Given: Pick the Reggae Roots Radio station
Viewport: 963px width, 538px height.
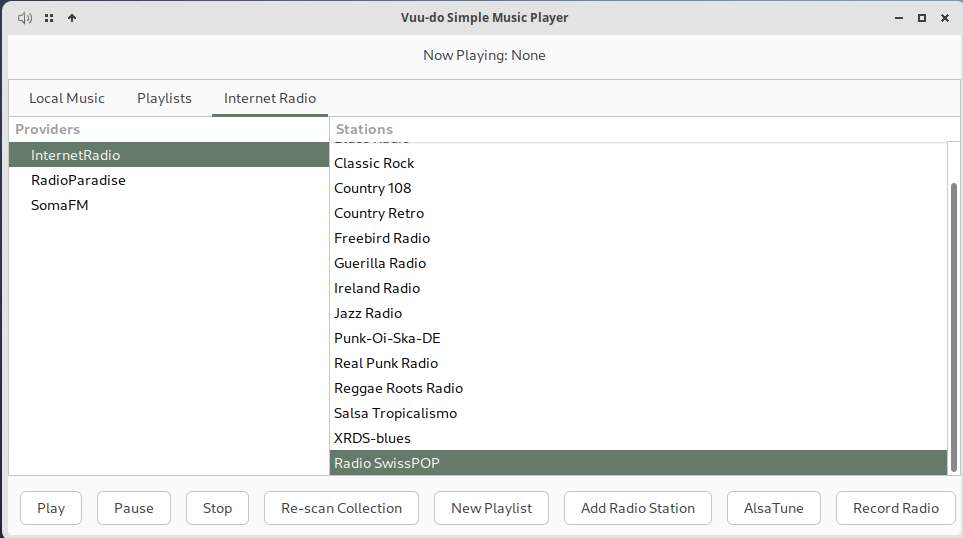Looking at the screenshot, I should tap(398, 388).
